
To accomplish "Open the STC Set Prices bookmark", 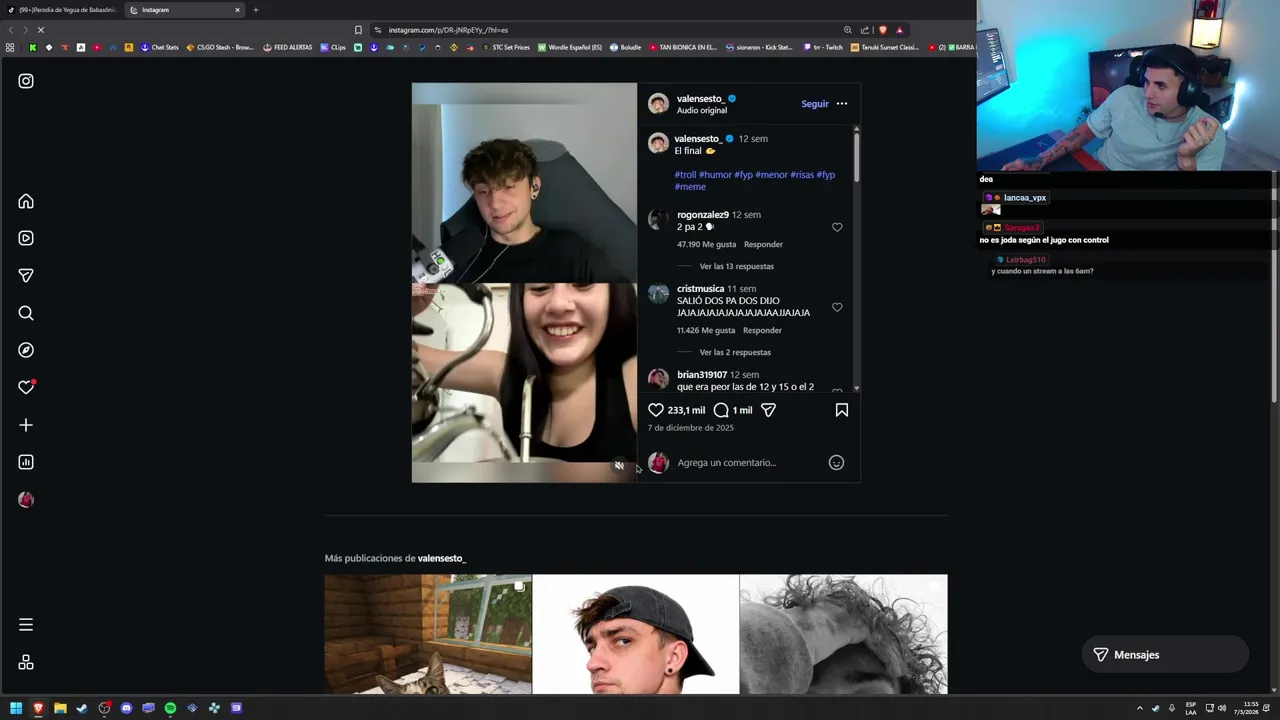I will 506,47.
